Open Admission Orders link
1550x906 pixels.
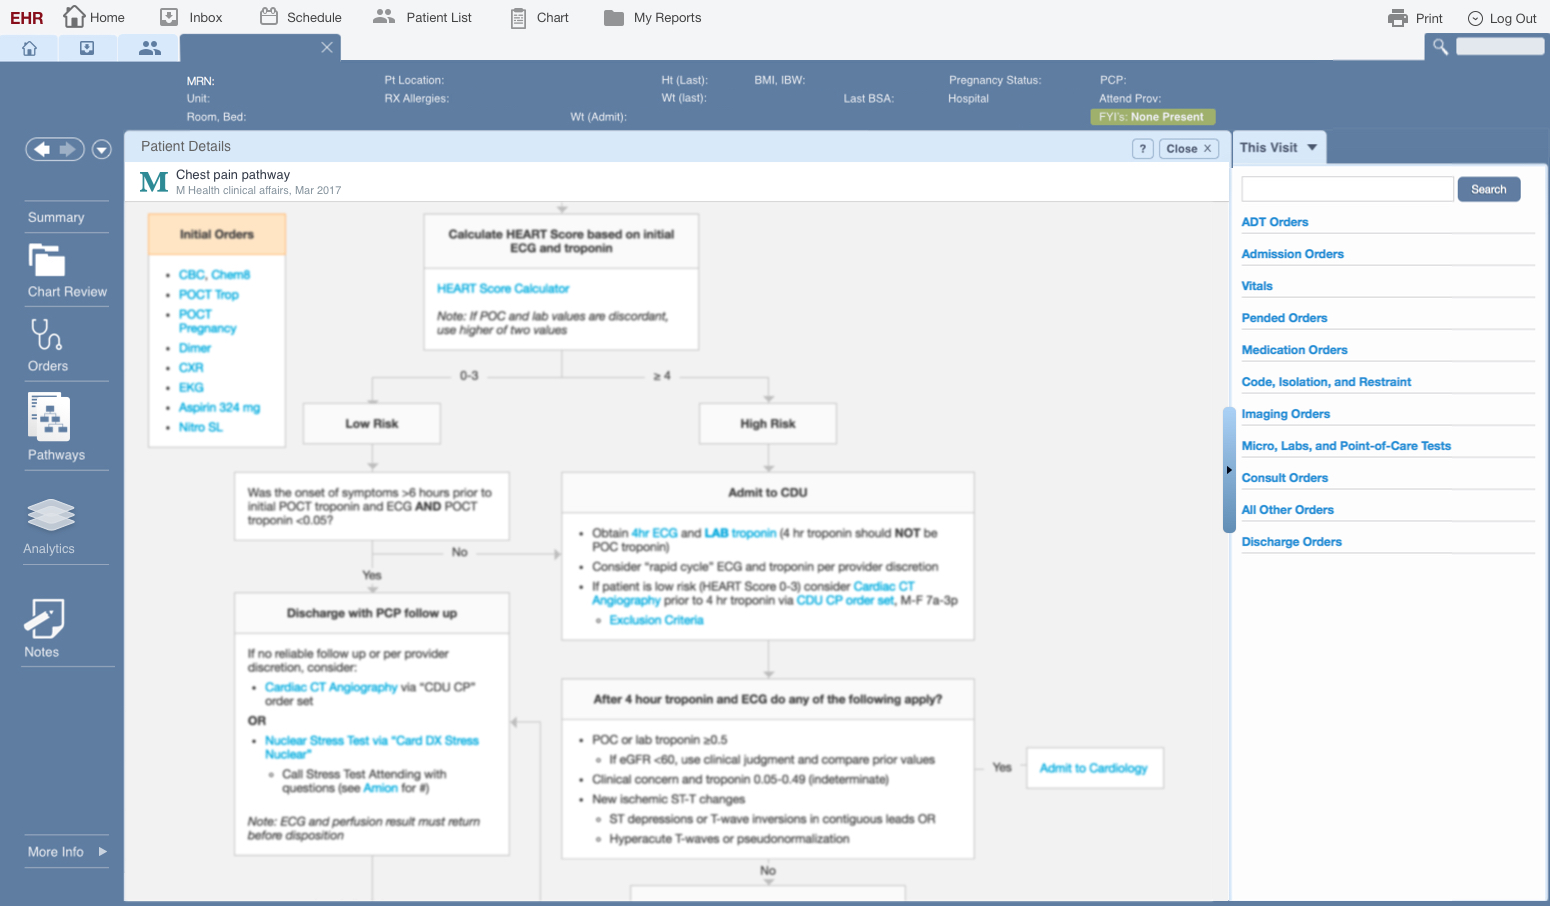(1292, 254)
